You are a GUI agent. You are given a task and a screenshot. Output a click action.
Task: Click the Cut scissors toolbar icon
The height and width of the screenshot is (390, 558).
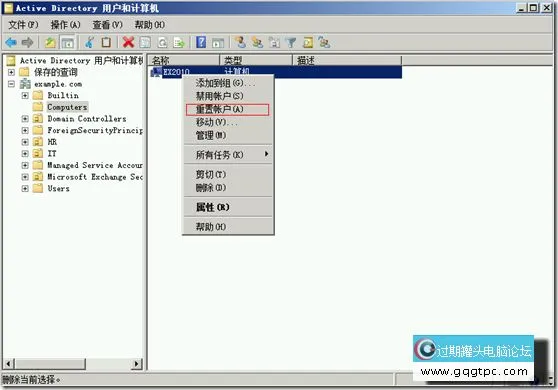click(89, 43)
